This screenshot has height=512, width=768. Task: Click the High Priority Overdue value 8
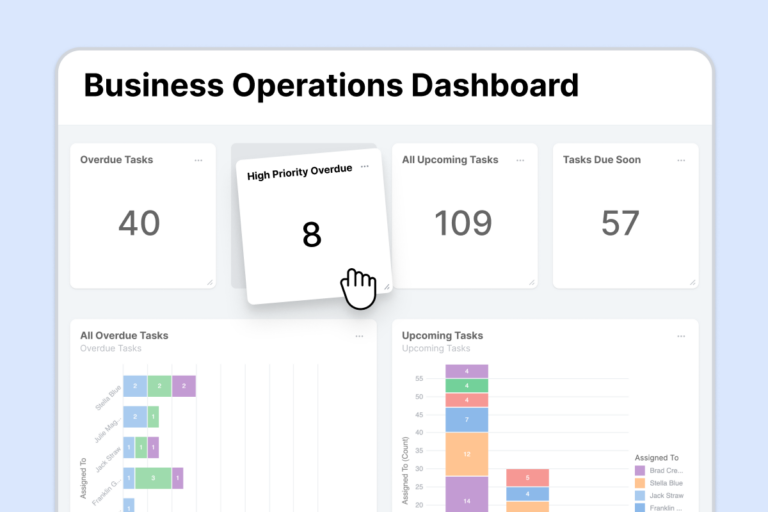click(312, 234)
